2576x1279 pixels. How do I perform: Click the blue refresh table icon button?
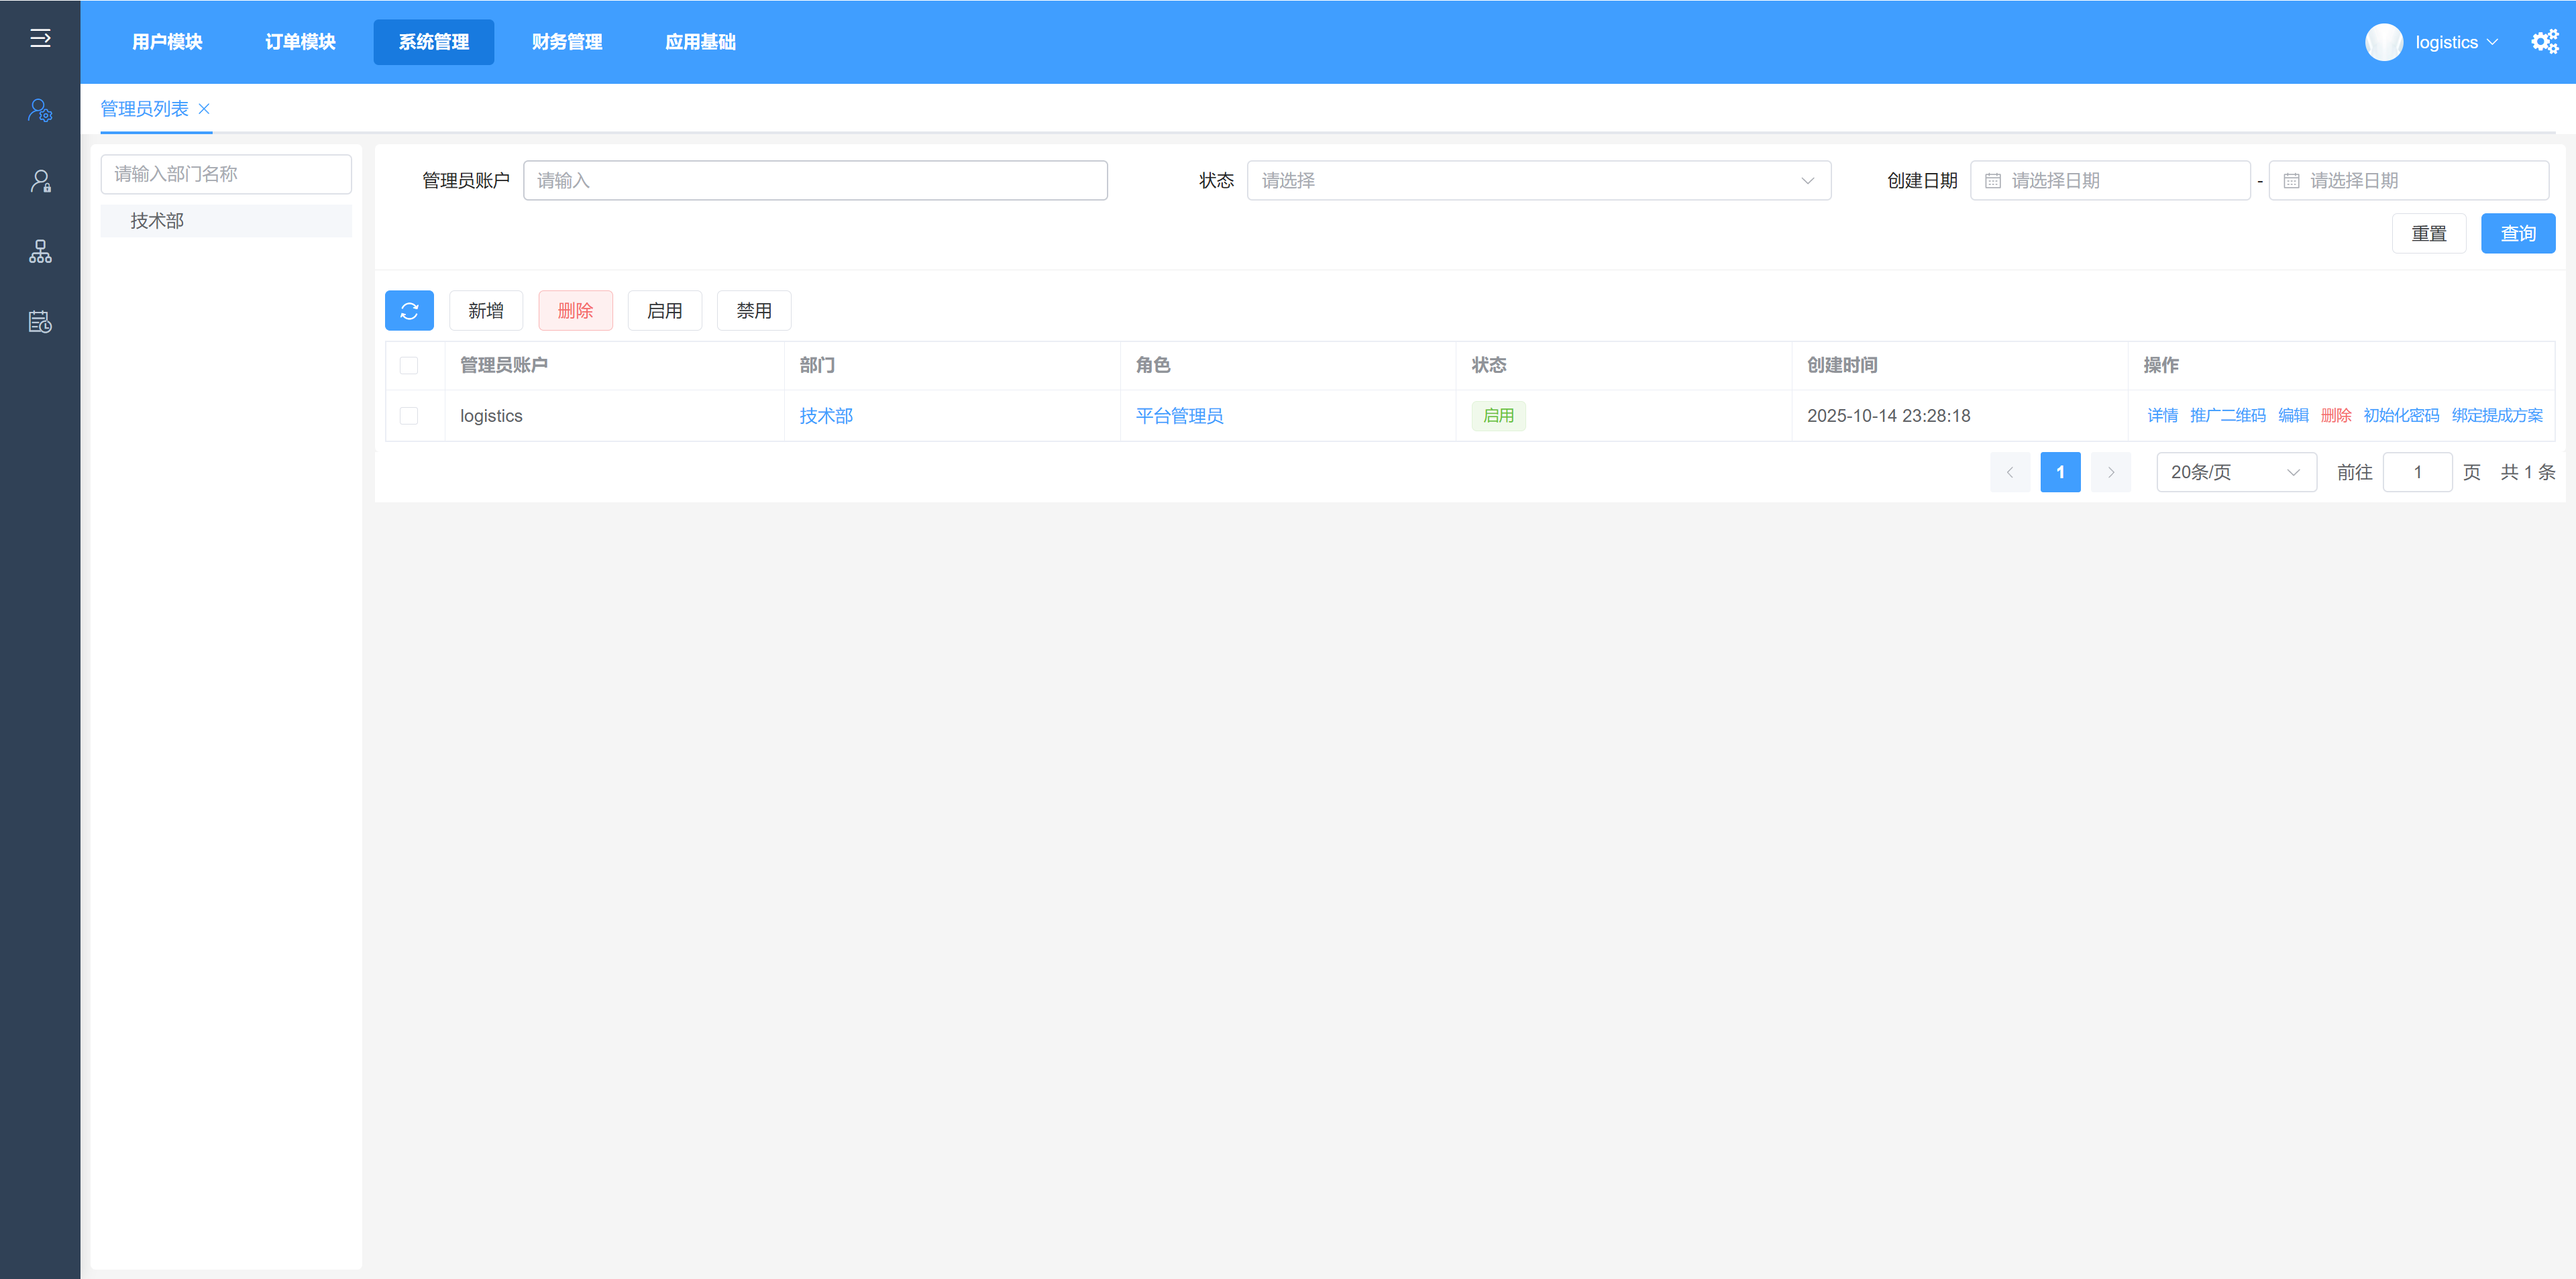409,311
